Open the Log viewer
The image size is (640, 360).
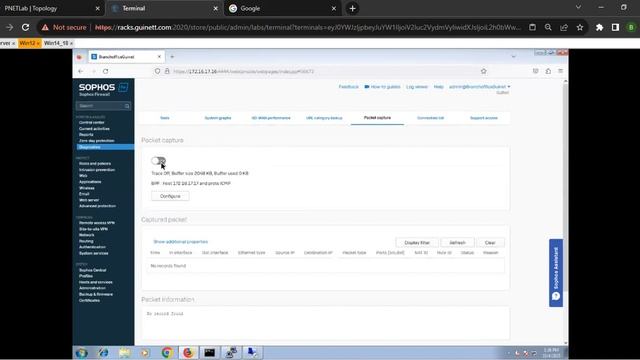(417, 87)
